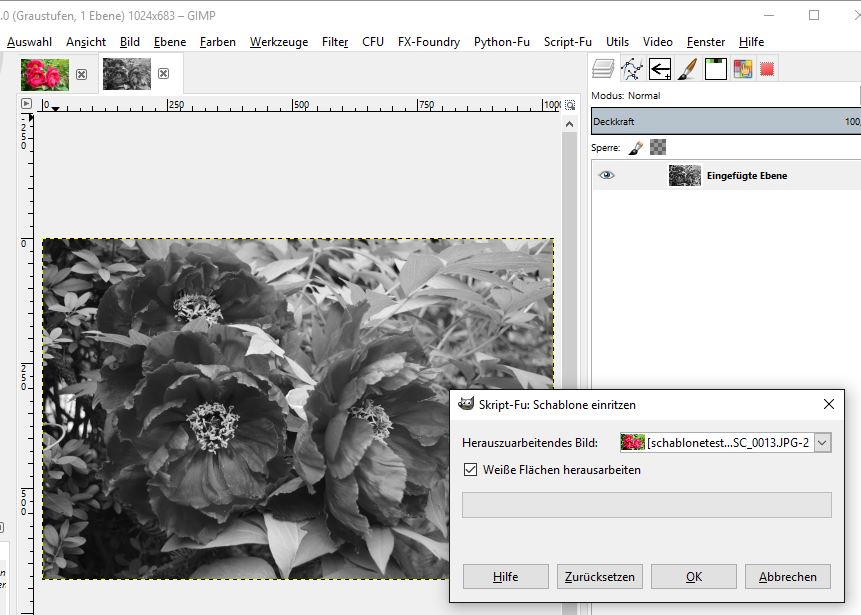Click the zoom icon at ruler corner
The image size is (861, 615).
(570, 104)
